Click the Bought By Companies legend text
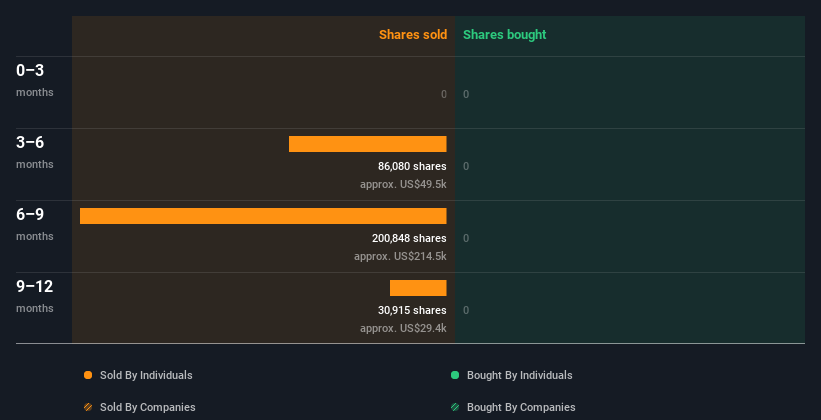The height and width of the screenshot is (420, 821). point(521,407)
